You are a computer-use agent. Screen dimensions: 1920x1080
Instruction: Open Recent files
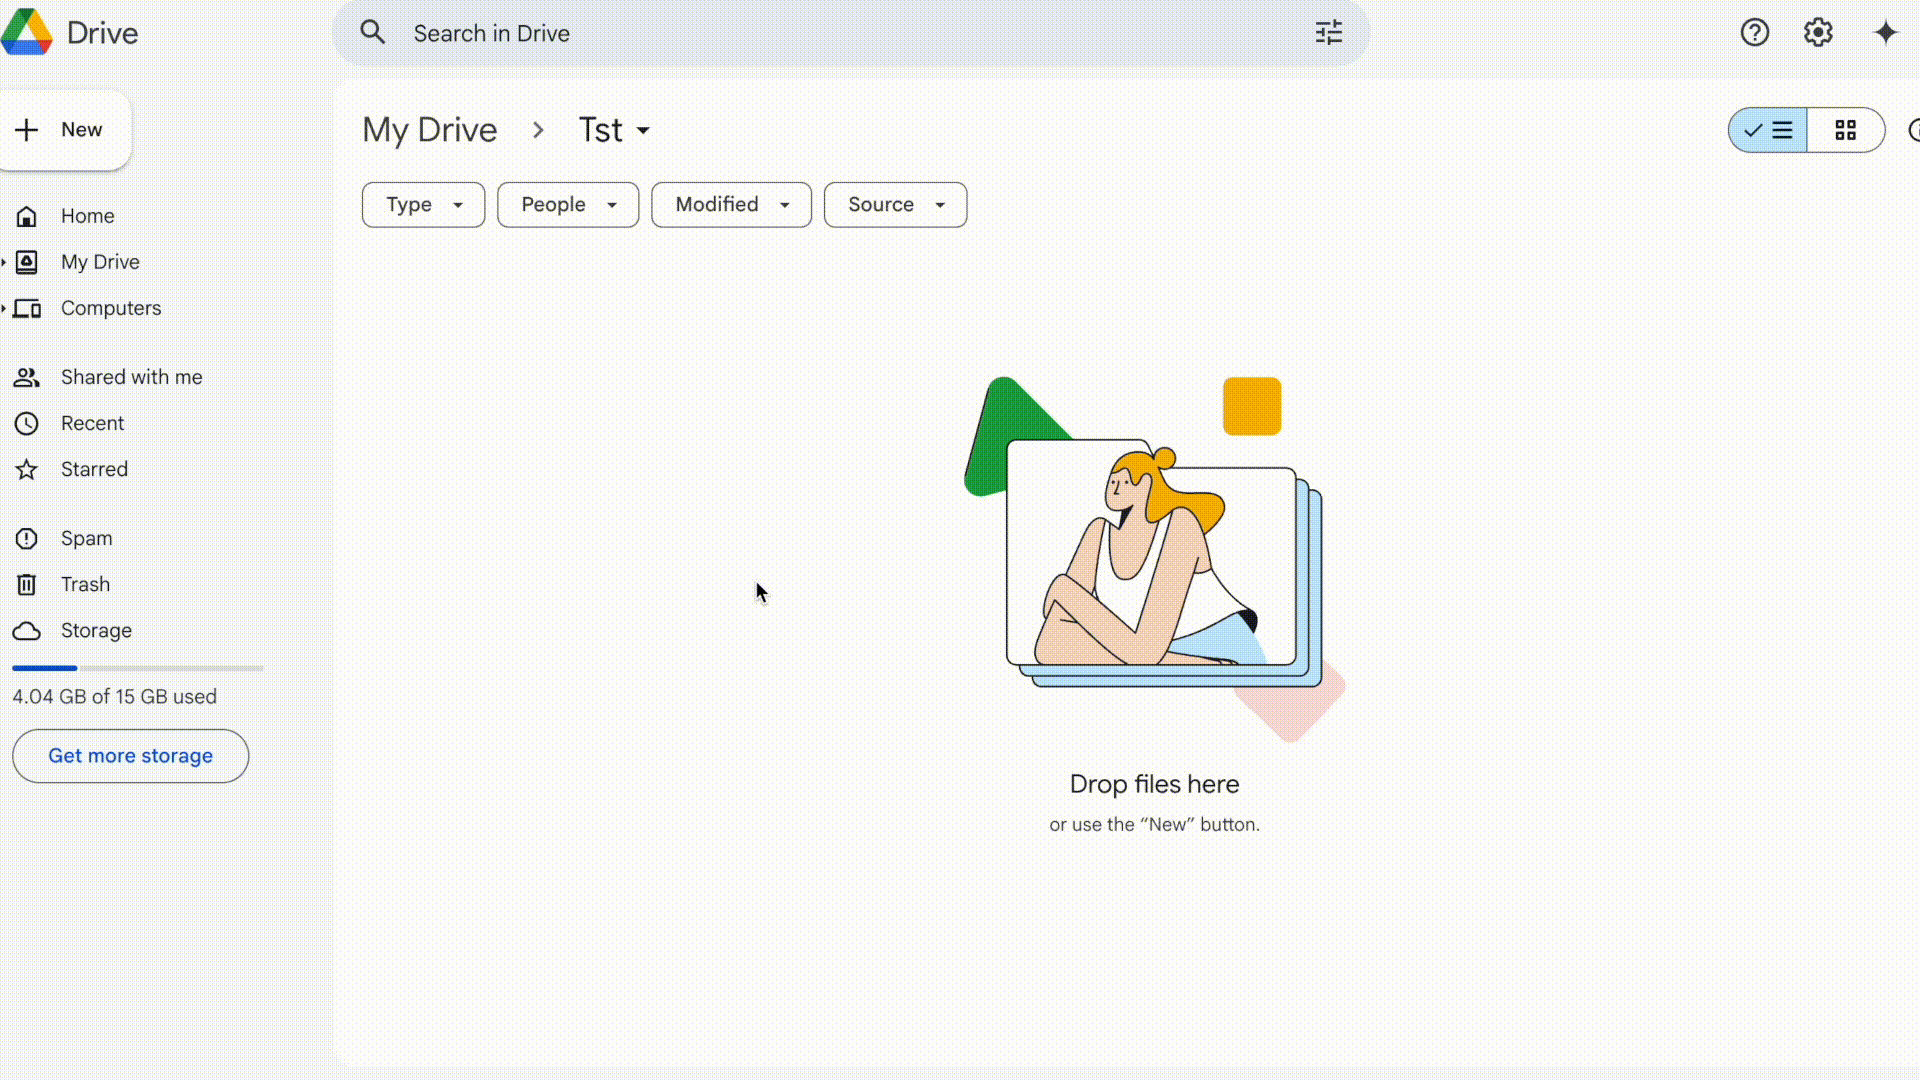pos(92,423)
